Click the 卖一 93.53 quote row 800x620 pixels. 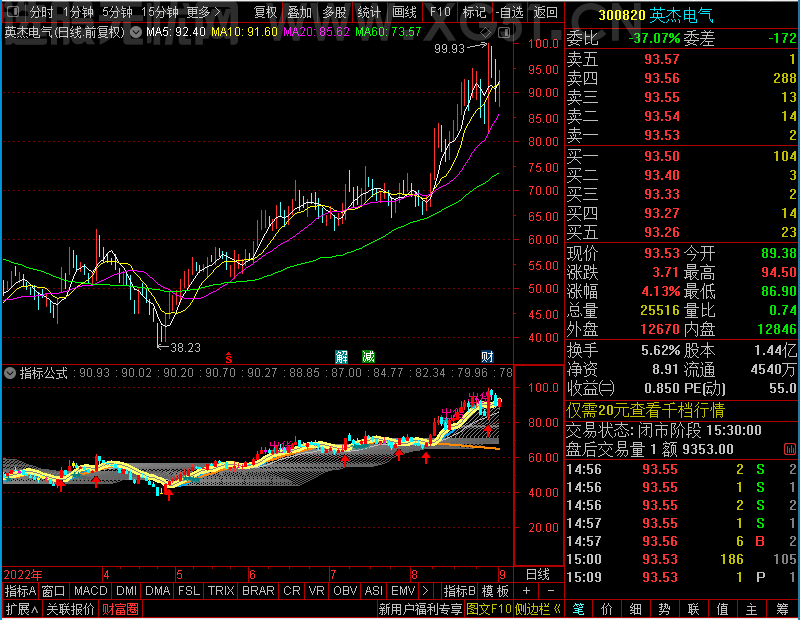point(682,135)
